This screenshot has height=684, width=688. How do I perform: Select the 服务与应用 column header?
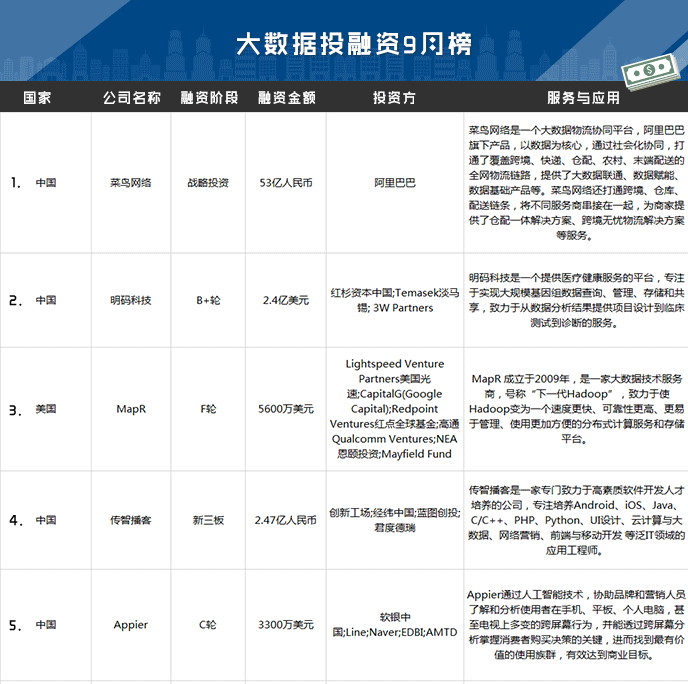583,97
